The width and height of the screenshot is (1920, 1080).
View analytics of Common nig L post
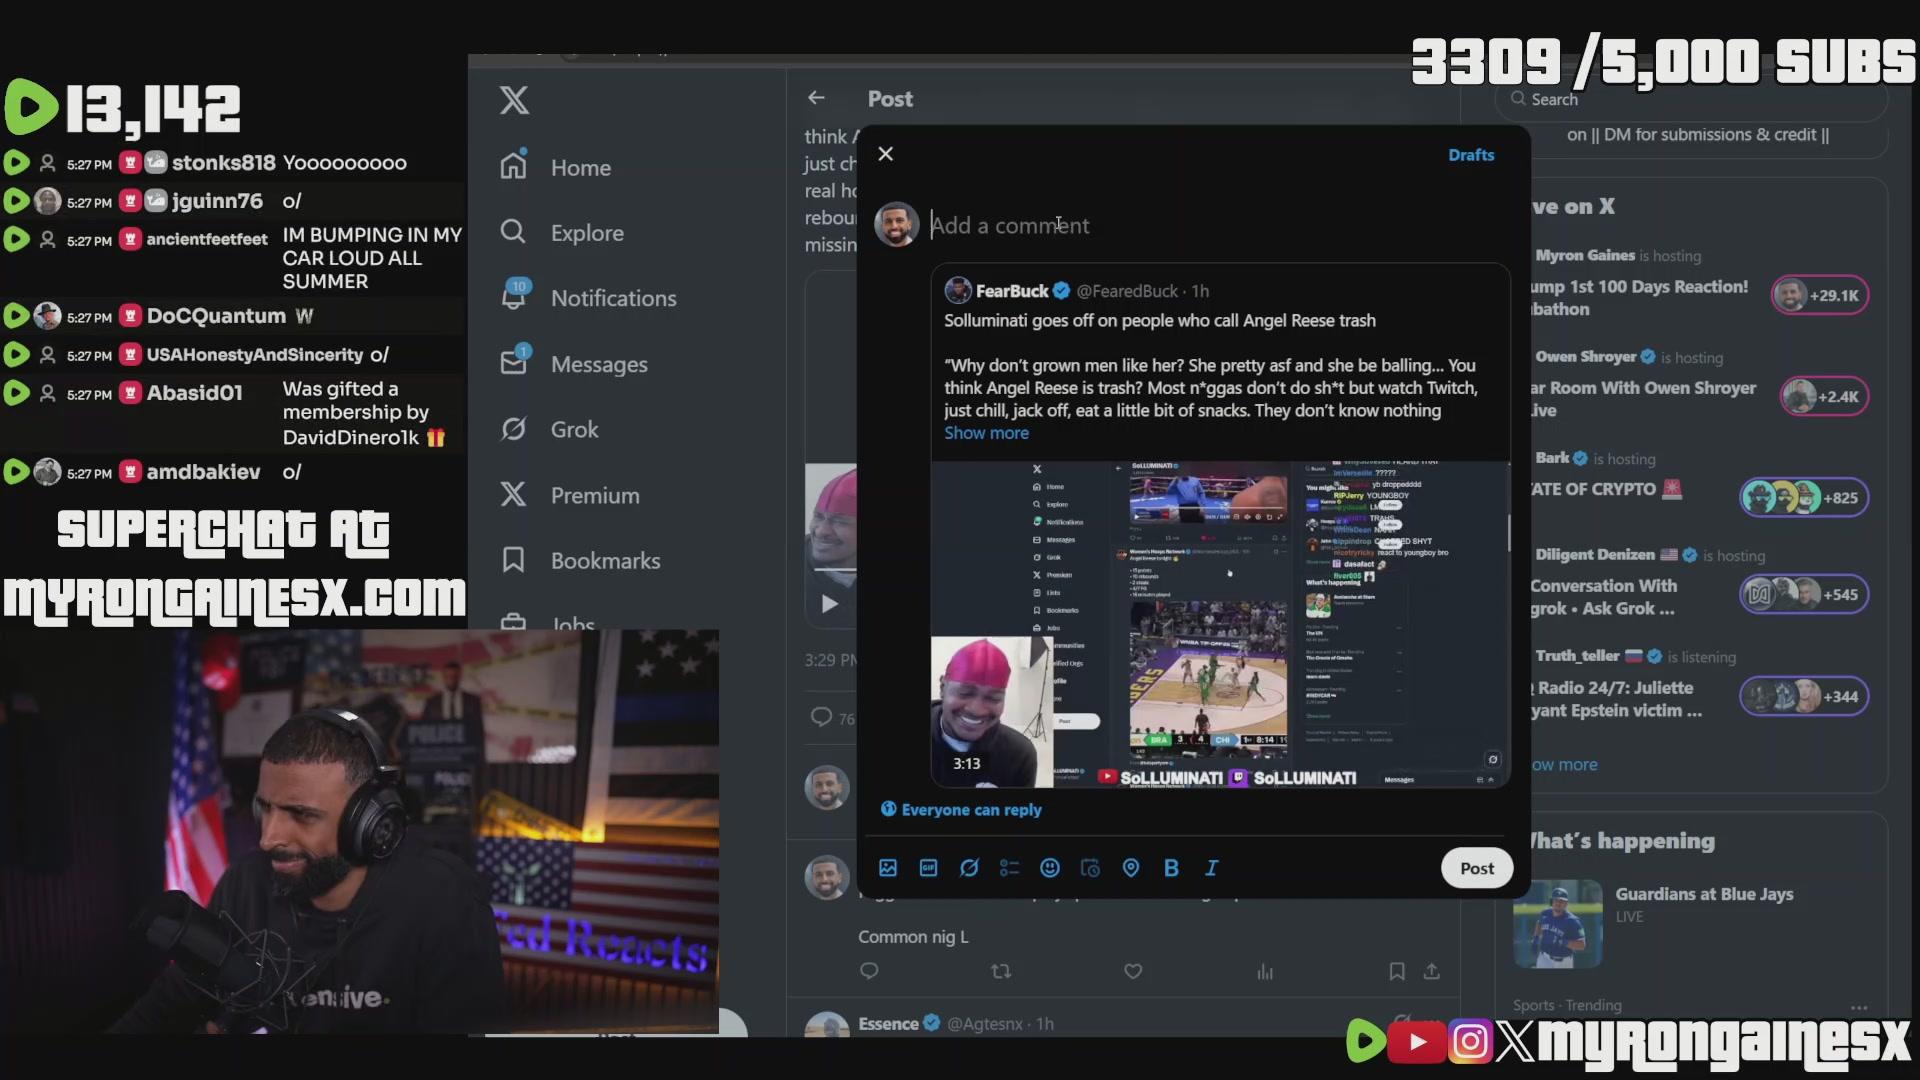point(1265,971)
